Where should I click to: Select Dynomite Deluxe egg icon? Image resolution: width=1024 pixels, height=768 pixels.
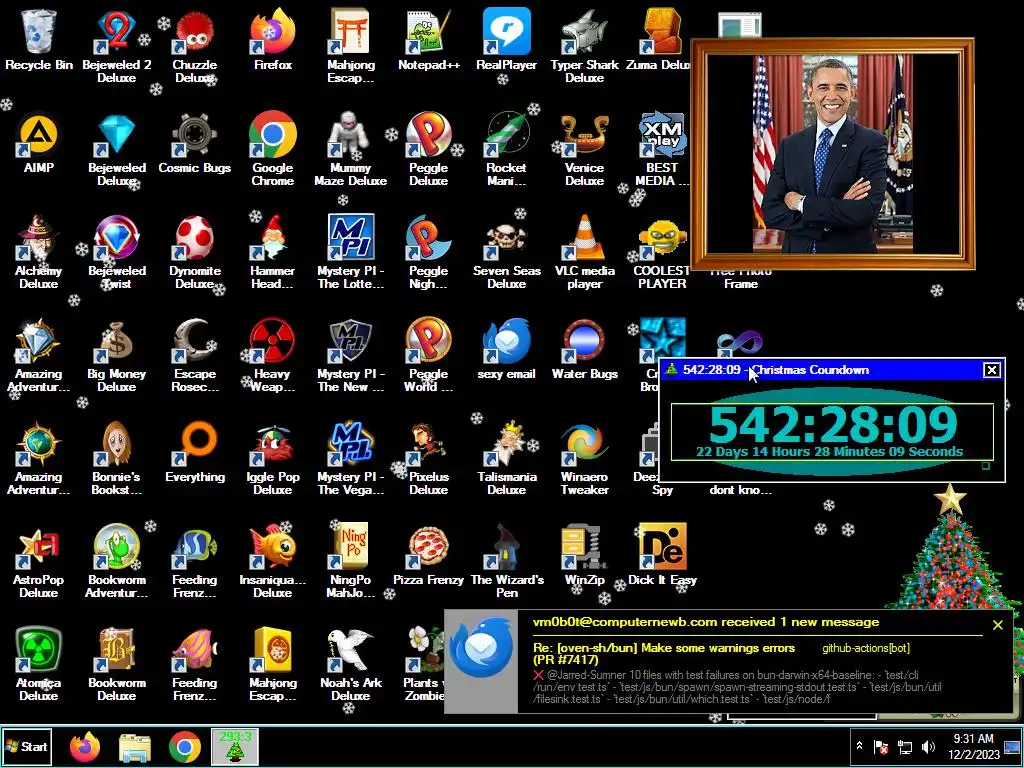[195, 251]
